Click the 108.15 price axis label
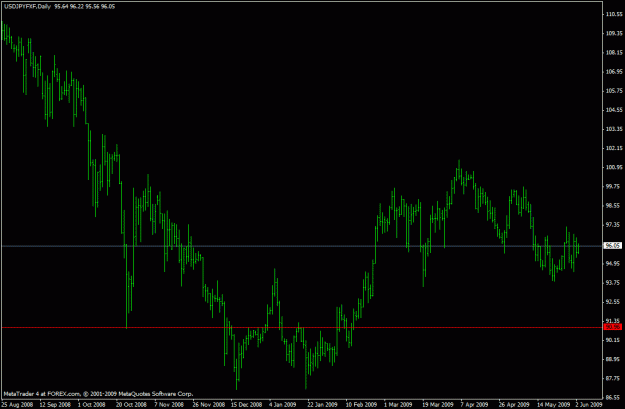 point(614,53)
